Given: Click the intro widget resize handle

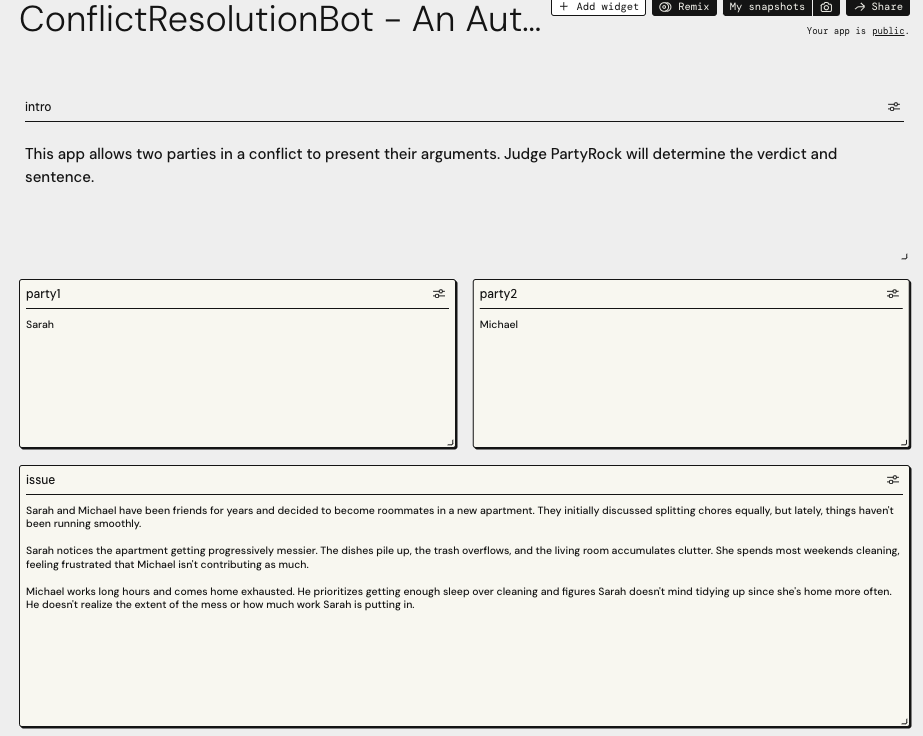Looking at the screenshot, I should click(905, 257).
